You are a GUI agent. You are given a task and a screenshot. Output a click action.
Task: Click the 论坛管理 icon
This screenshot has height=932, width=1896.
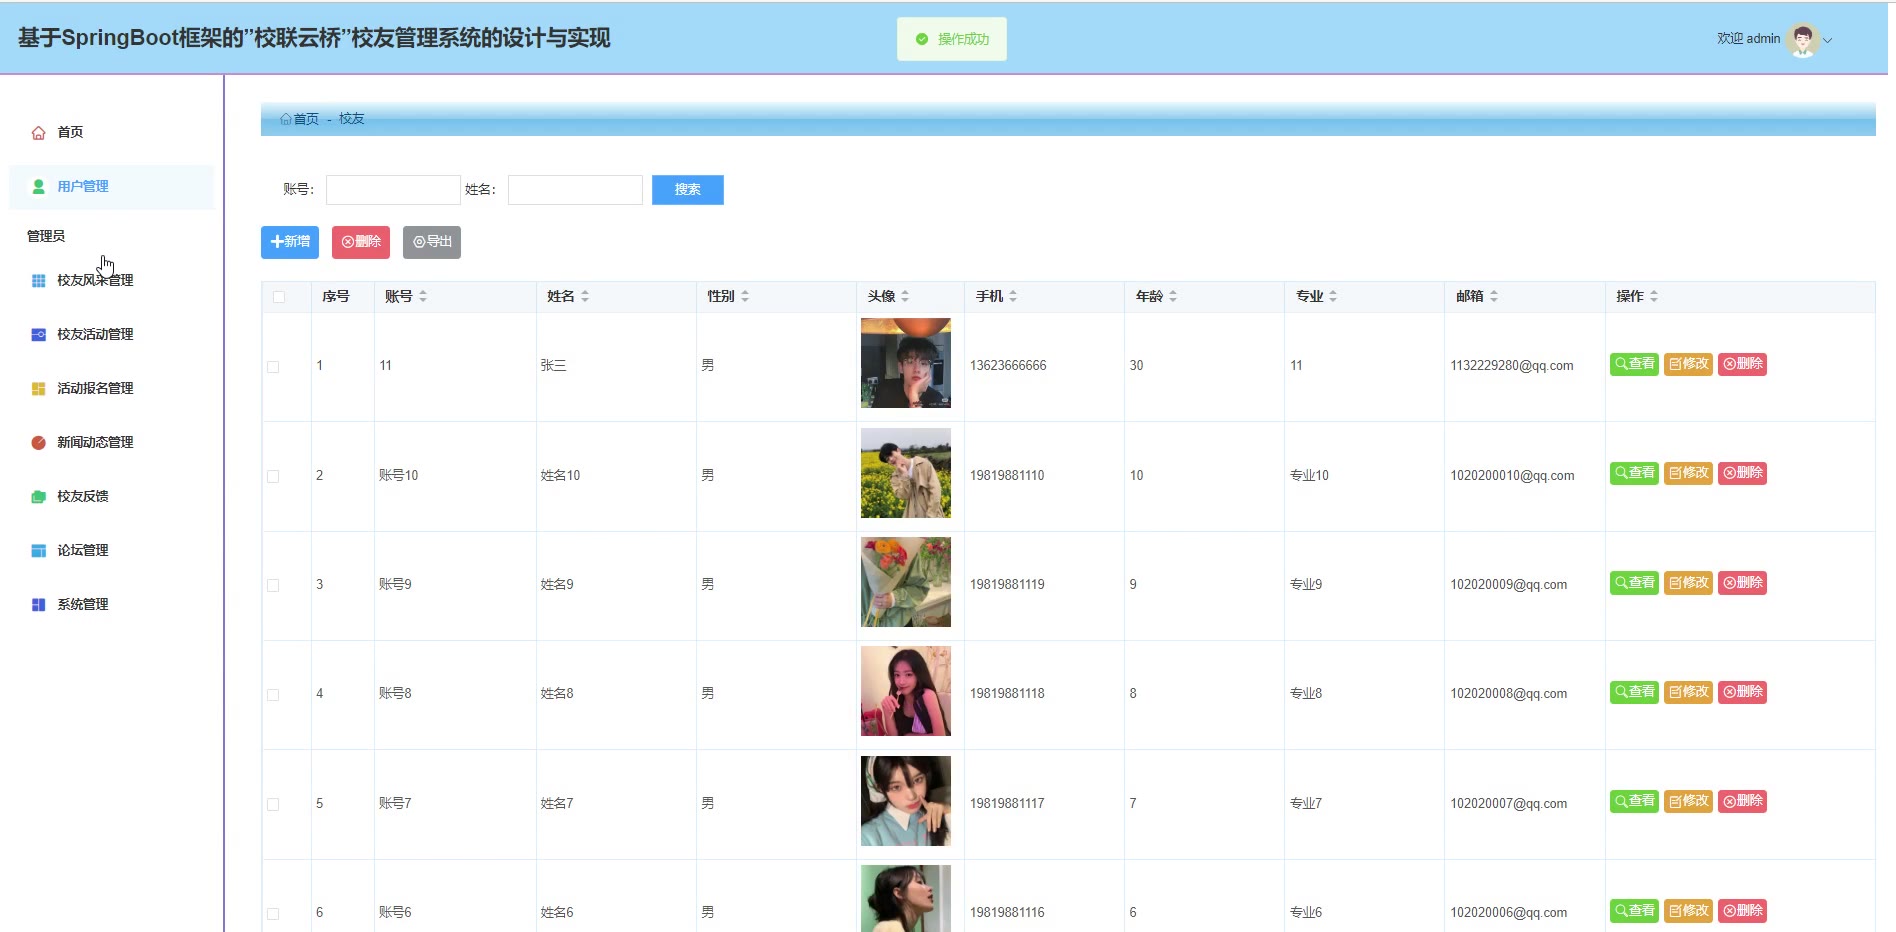coord(39,551)
